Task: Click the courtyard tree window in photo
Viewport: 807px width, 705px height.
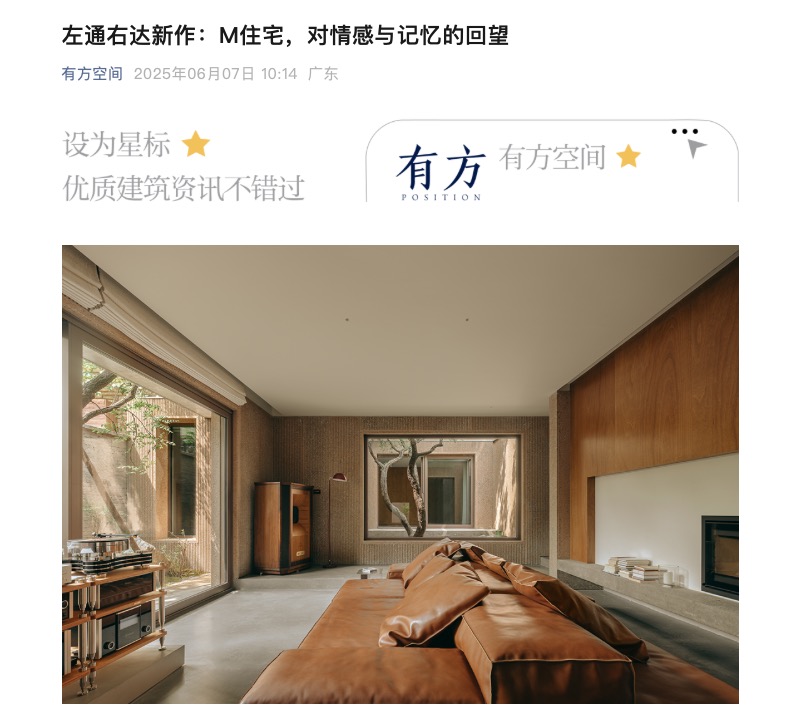Action: (x=443, y=485)
